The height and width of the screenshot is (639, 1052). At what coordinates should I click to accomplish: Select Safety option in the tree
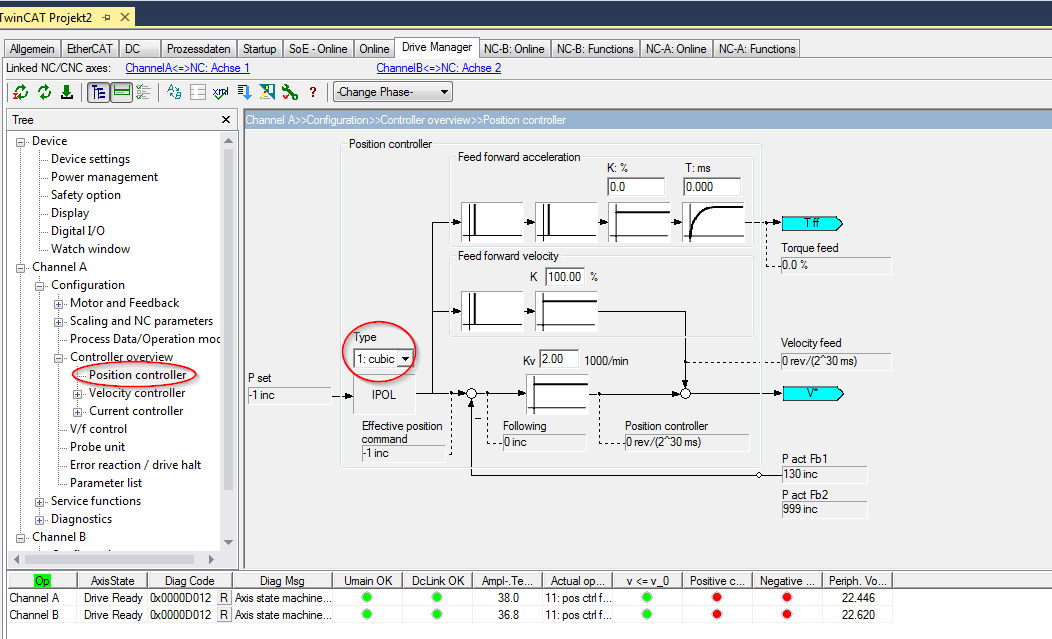(x=86, y=195)
